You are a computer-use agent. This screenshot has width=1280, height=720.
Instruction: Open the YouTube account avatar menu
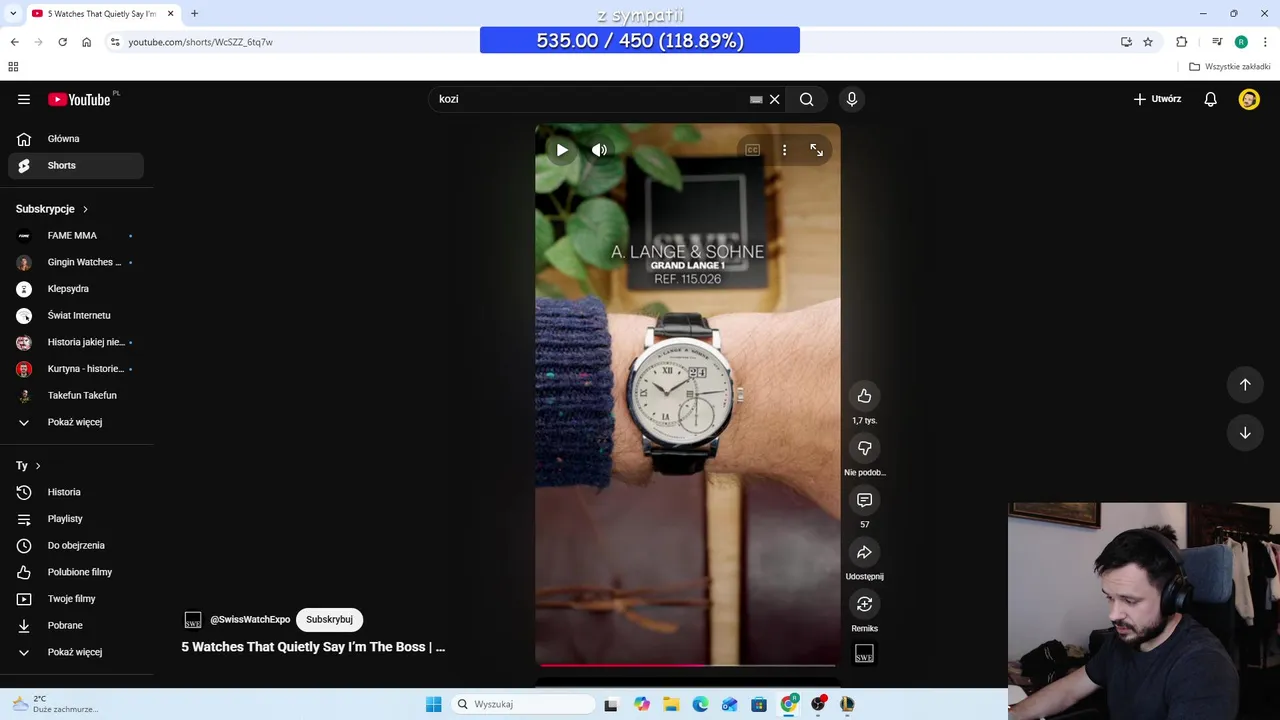click(1249, 99)
